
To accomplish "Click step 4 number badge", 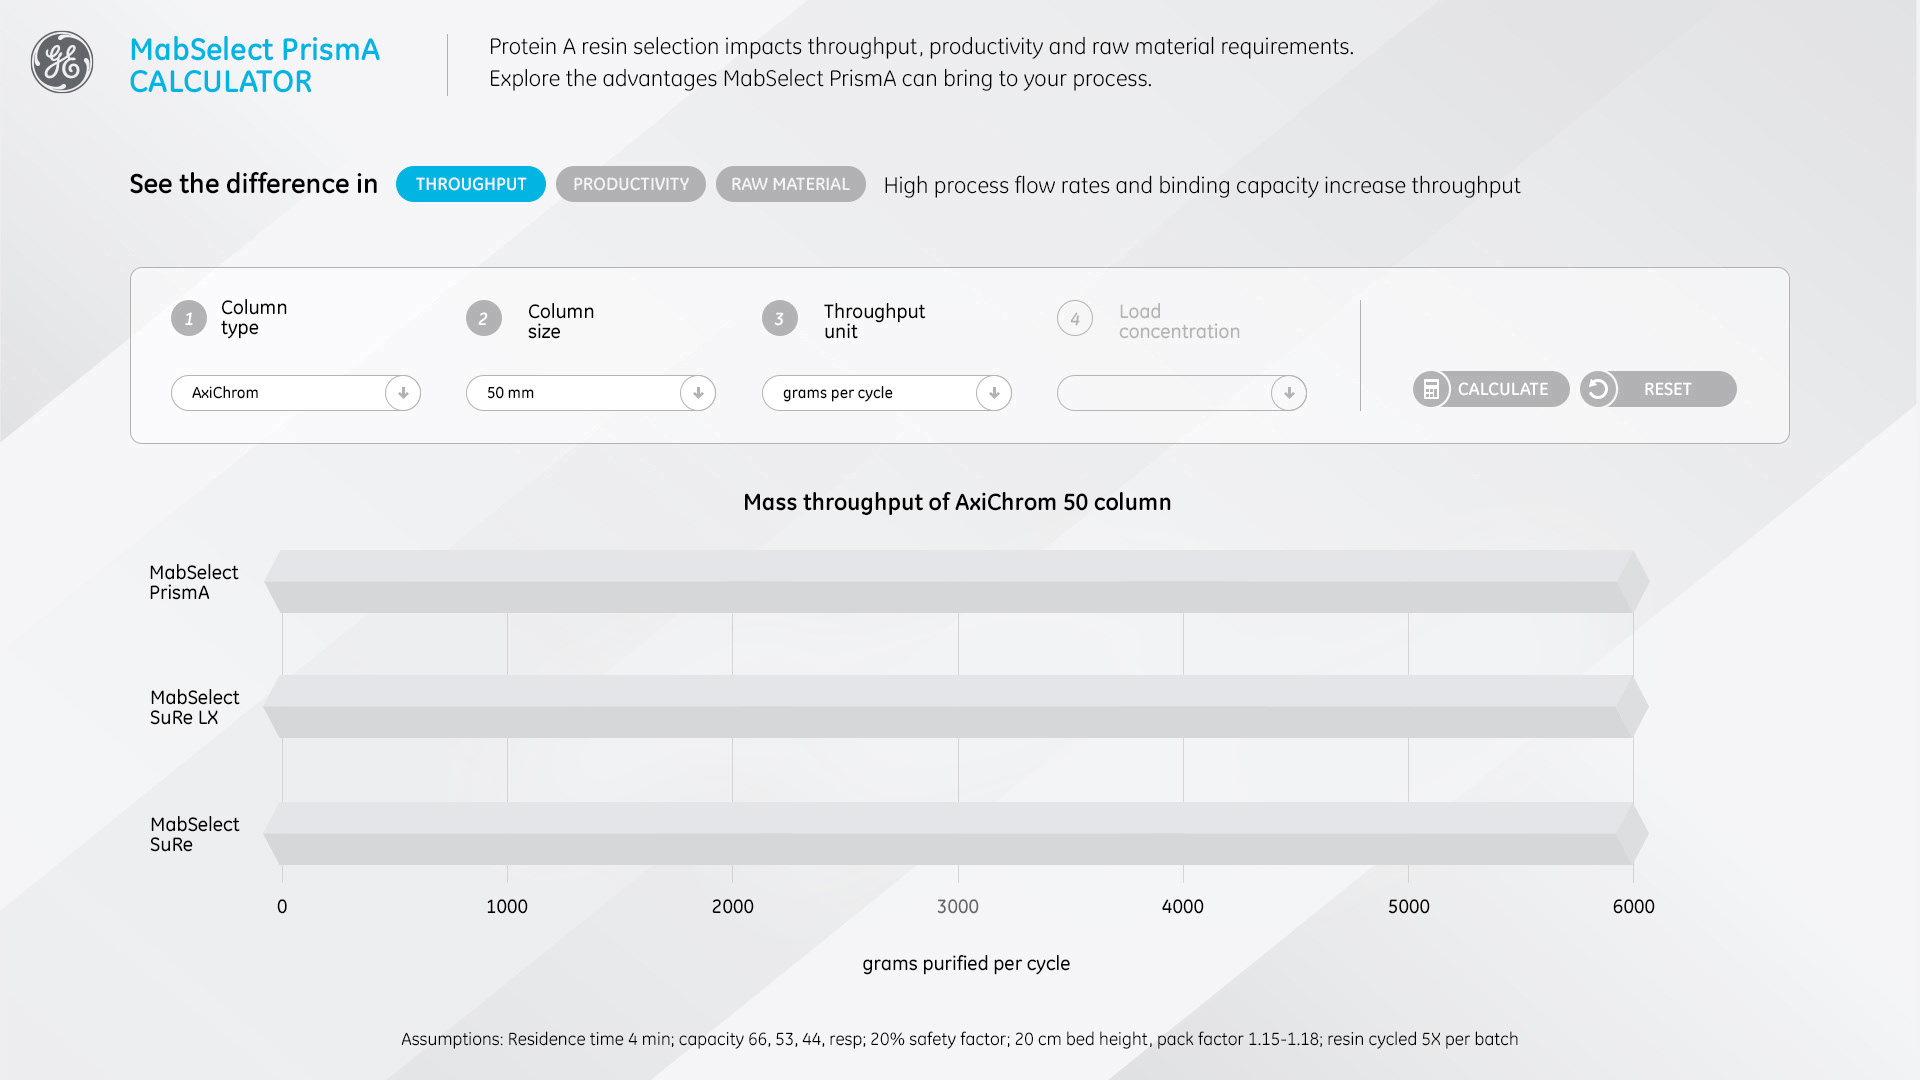I will [1075, 318].
